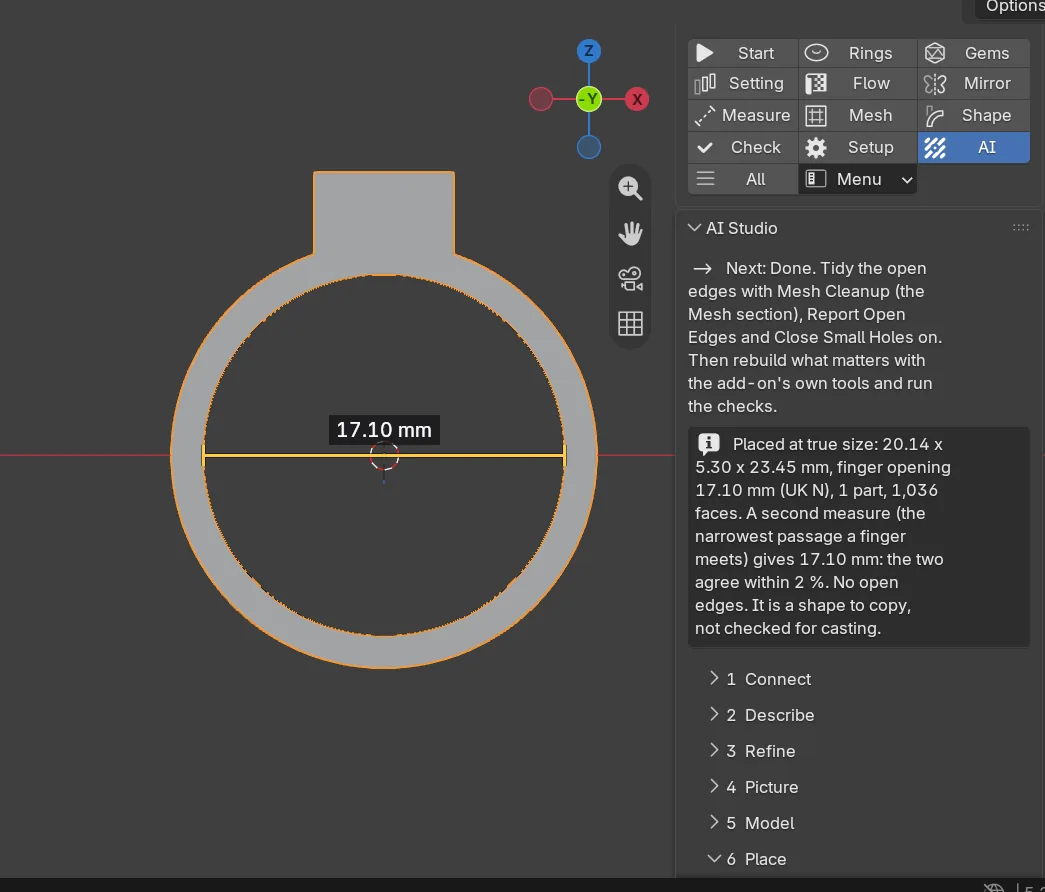Click the 17.10 mm measurement label
This screenshot has height=892, width=1045.
pos(384,430)
